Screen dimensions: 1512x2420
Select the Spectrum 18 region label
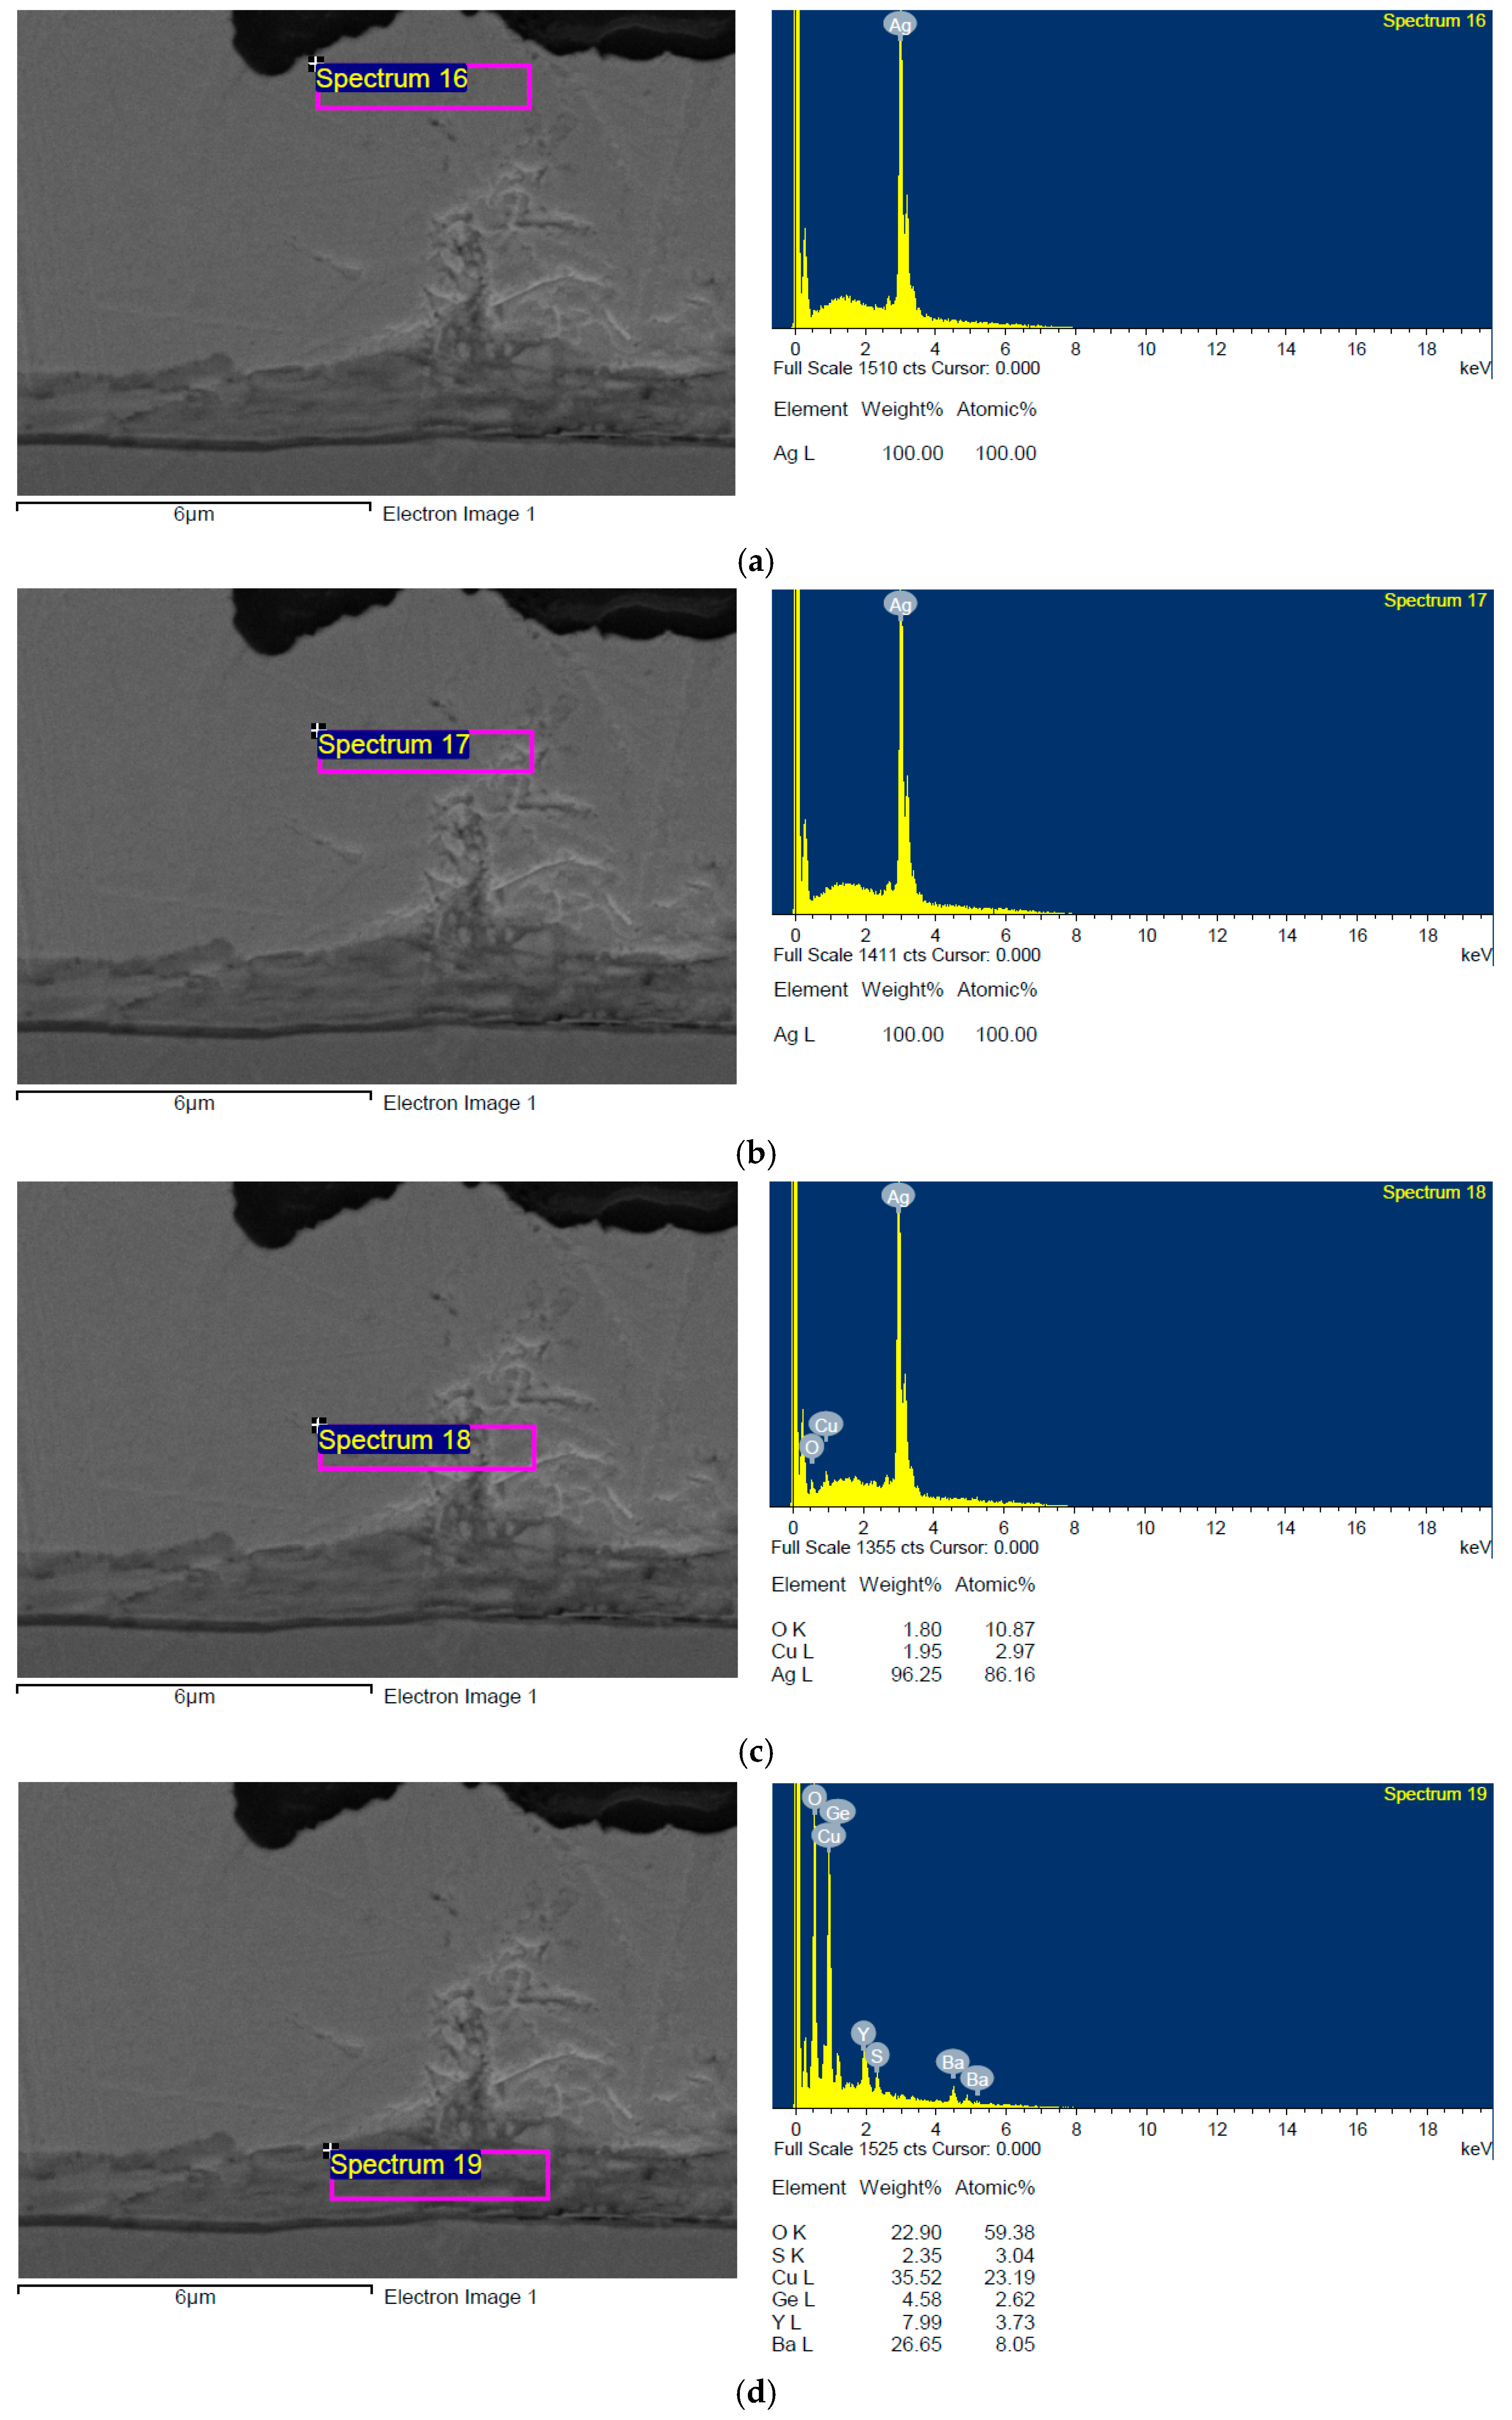(x=394, y=1439)
